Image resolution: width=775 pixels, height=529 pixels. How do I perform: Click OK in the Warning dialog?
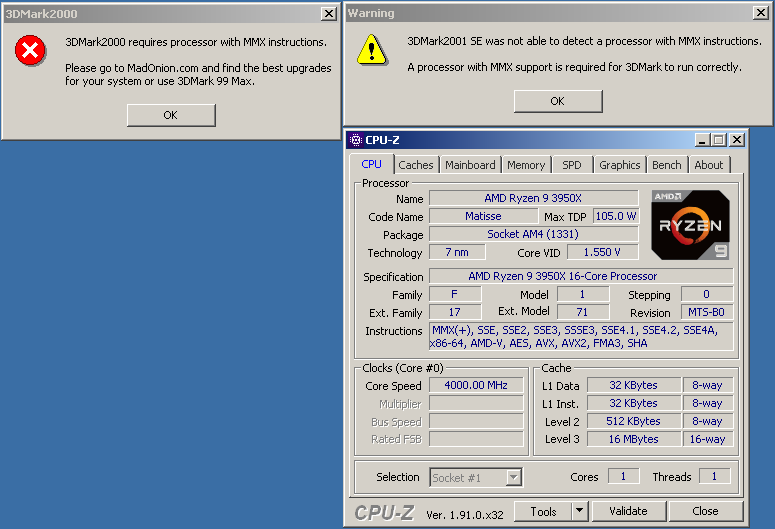pos(558,101)
